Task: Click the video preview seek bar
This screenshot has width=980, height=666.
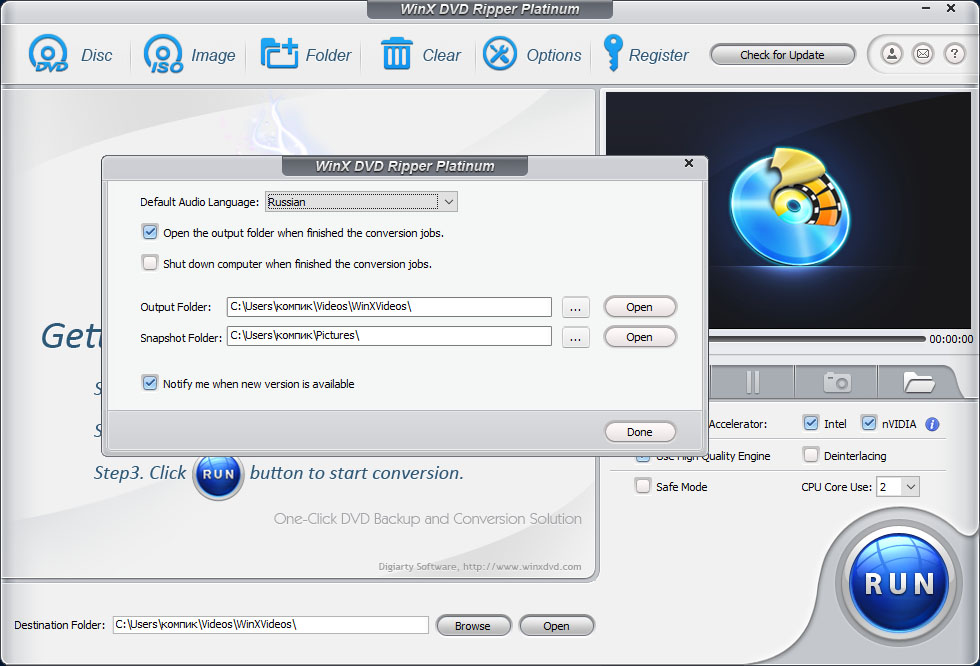Action: pos(816,339)
